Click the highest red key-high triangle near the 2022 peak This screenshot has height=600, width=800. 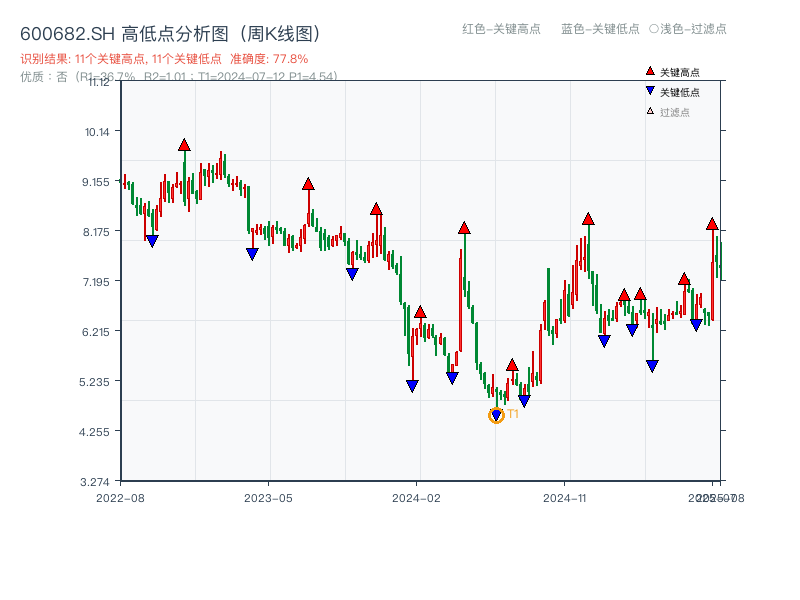tap(184, 144)
